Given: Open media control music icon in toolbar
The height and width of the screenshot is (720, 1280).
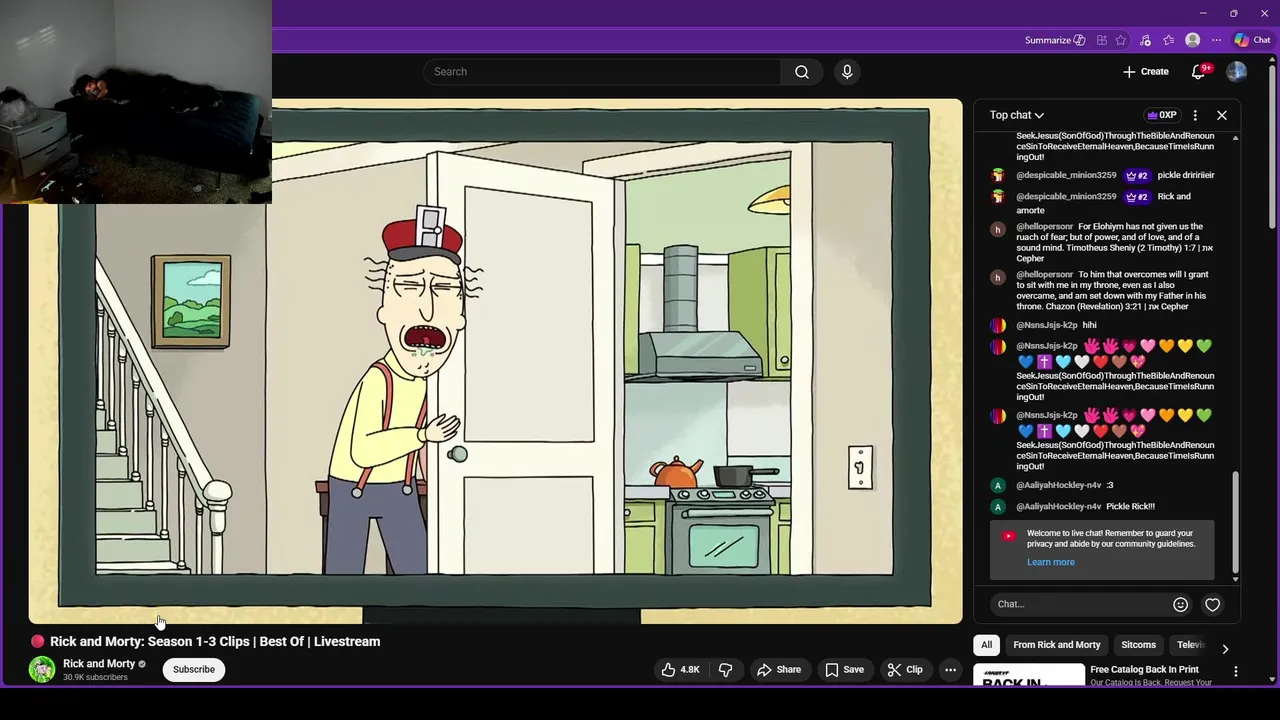Looking at the screenshot, I should pyautogui.click(x=1145, y=40).
